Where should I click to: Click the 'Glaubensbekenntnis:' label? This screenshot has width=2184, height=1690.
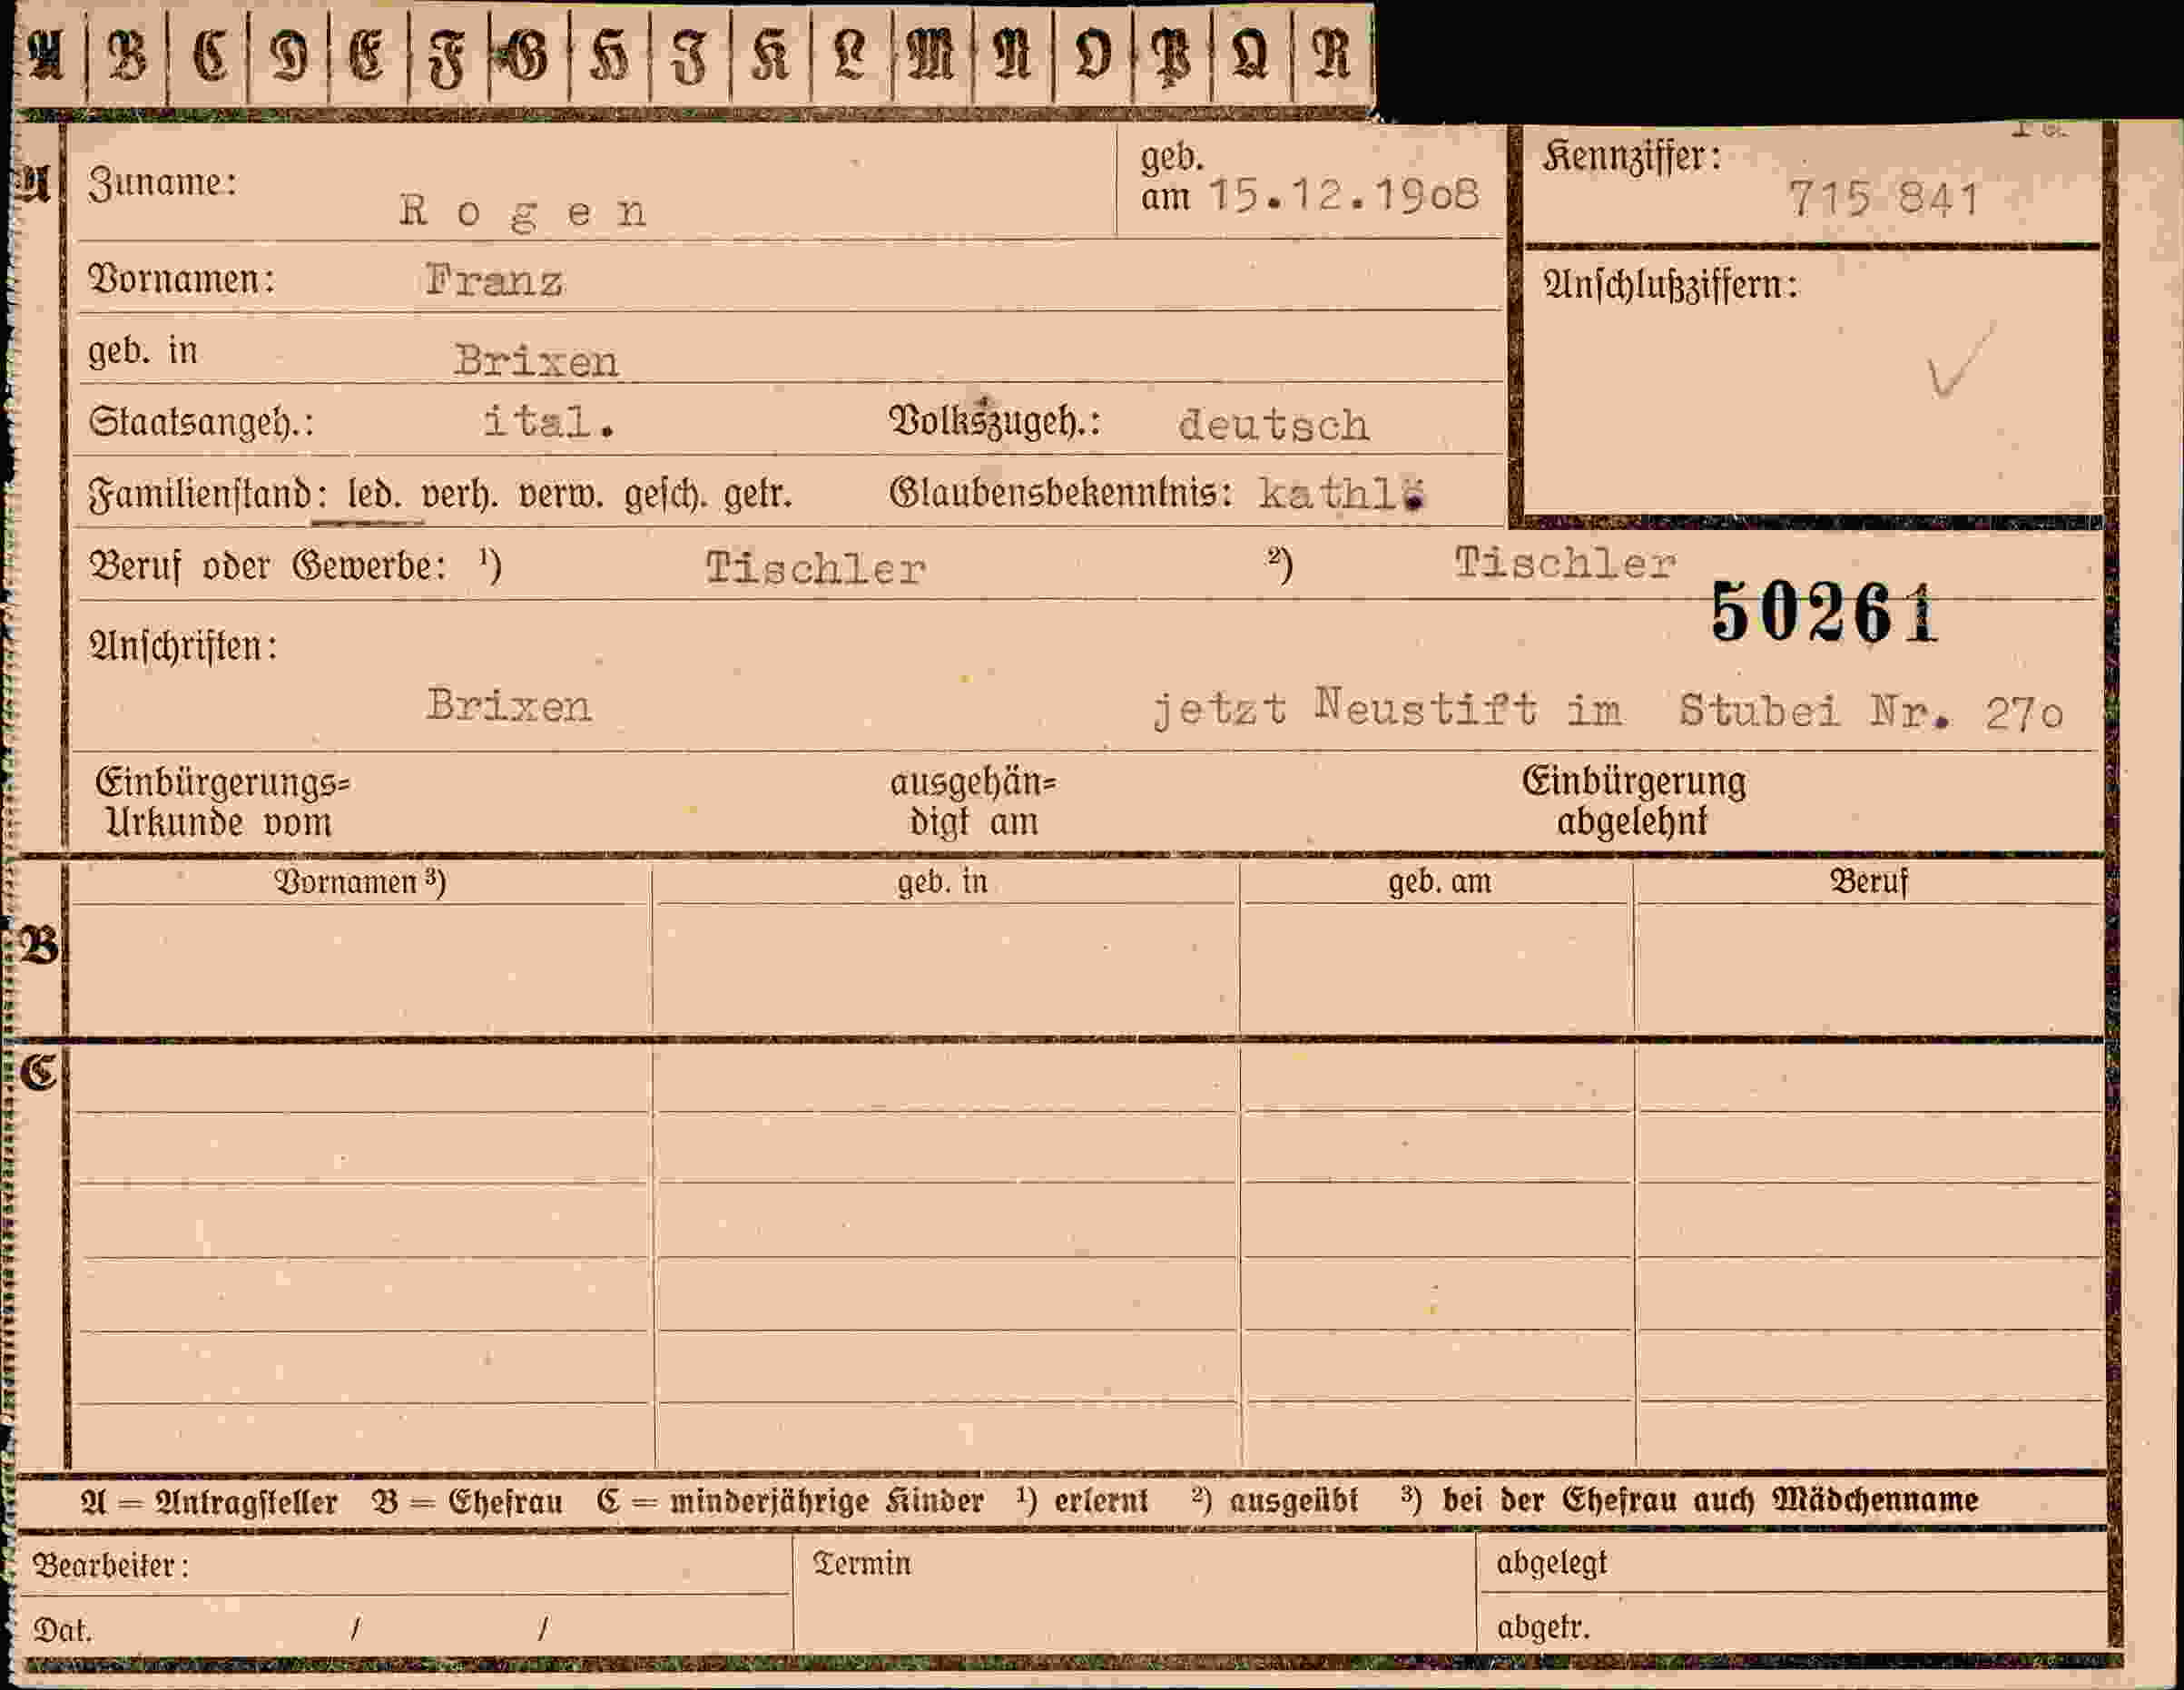[1061, 493]
